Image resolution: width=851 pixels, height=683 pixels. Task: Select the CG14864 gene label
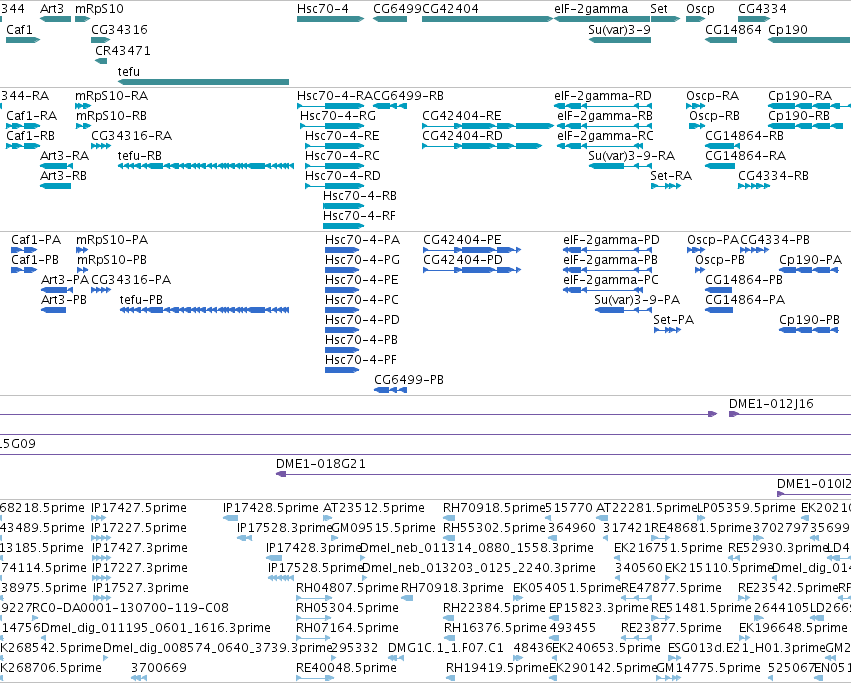(x=733, y=29)
